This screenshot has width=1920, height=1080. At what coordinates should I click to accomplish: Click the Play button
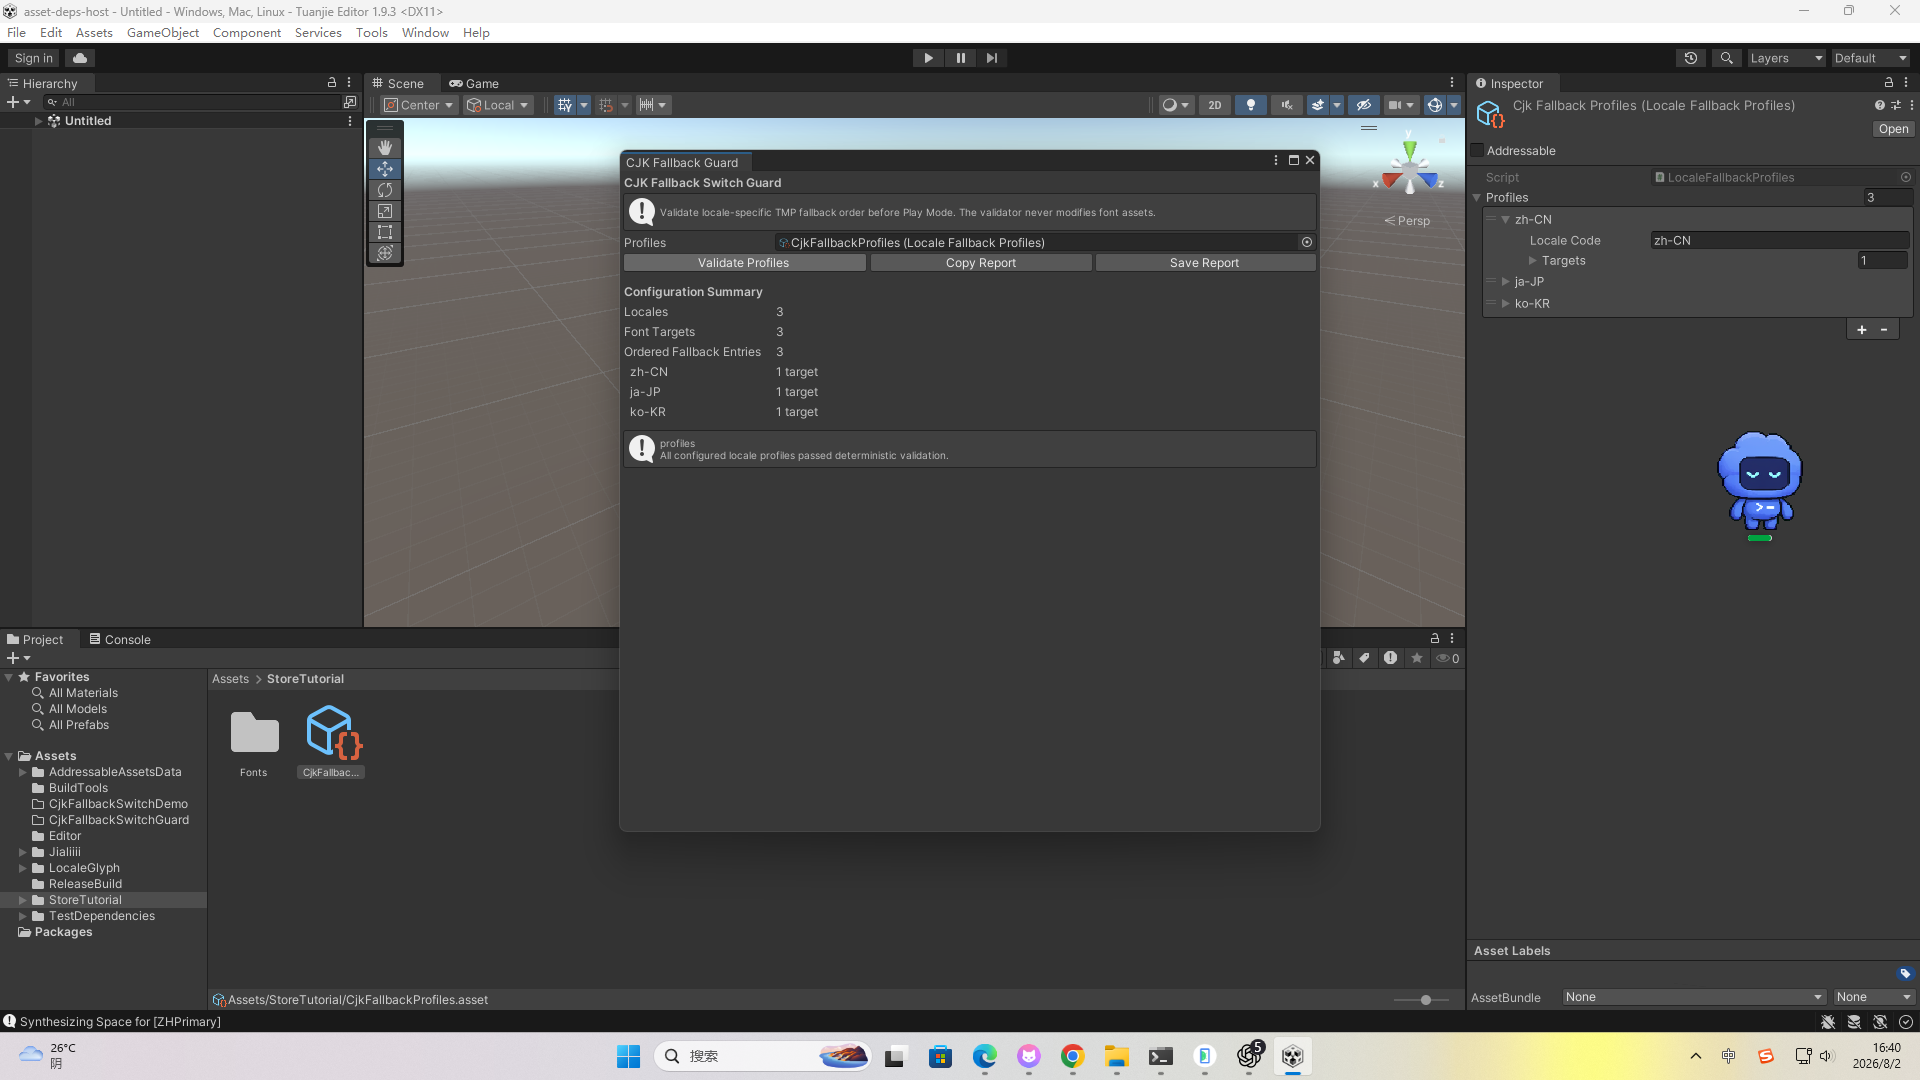click(928, 58)
